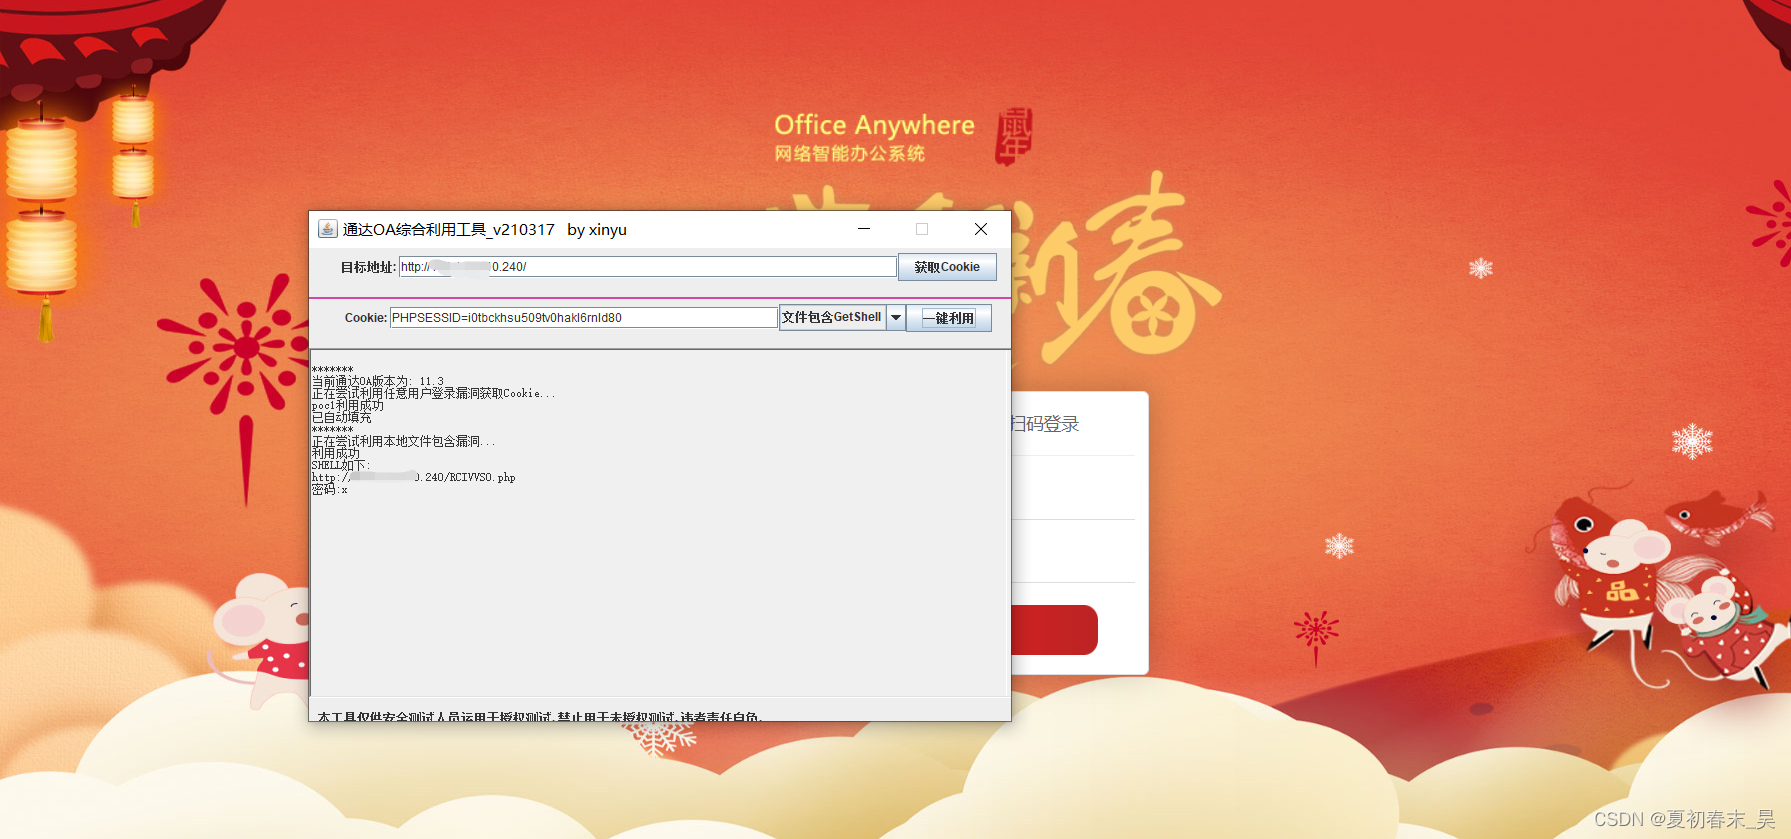The height and width of the screenshot is (839, 1791).
Task: Click the 正在尝试利用任意用户登录漏洞获取Cookie line
Action: [434, 393]
